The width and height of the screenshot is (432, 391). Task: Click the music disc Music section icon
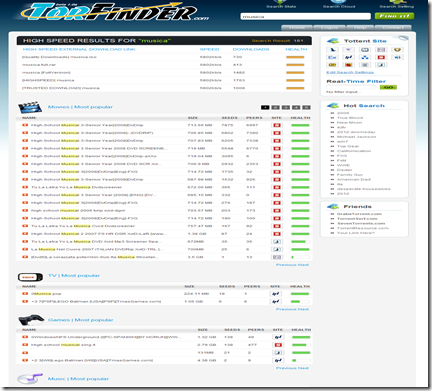(30, 379)
